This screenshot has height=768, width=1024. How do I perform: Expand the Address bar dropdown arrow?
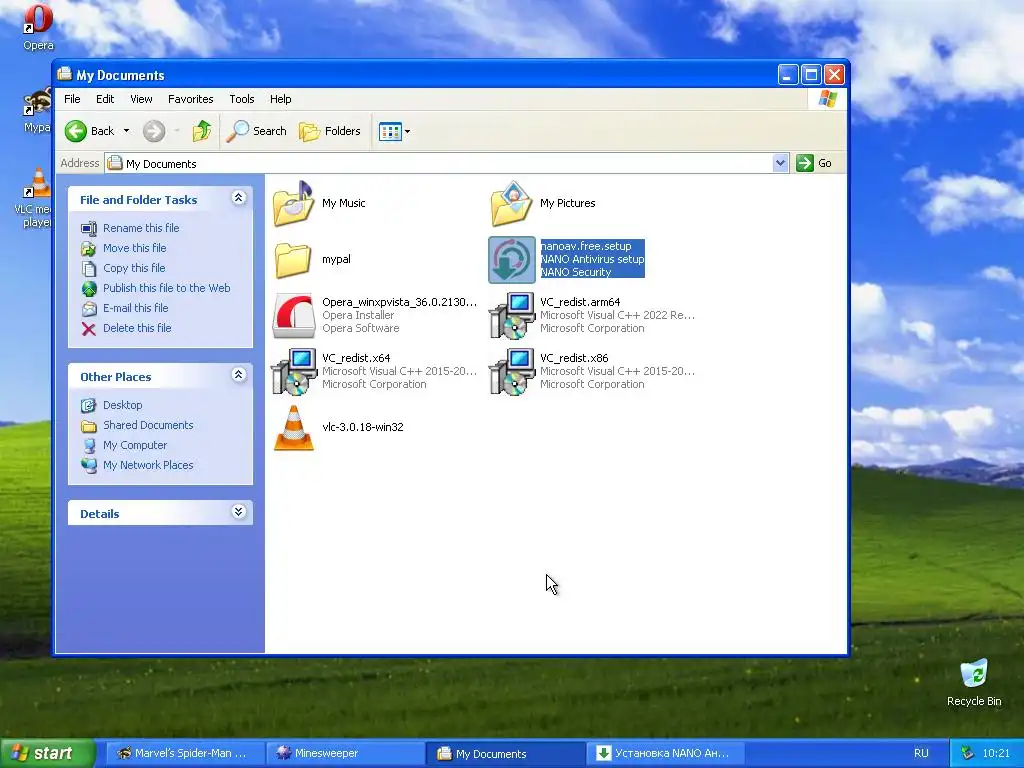point(780,163)
